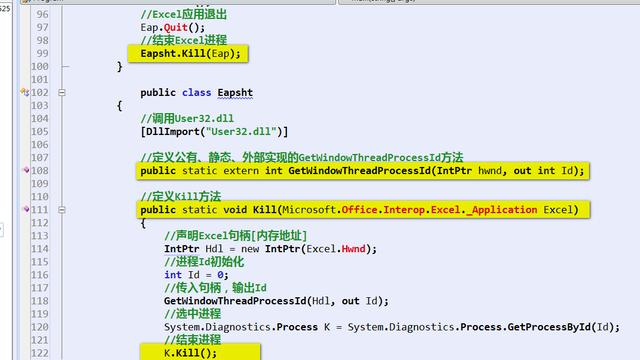Click '_Application' in the Kill method signature
The height and width of the screenshot is (360, 640).
point(502,210)
